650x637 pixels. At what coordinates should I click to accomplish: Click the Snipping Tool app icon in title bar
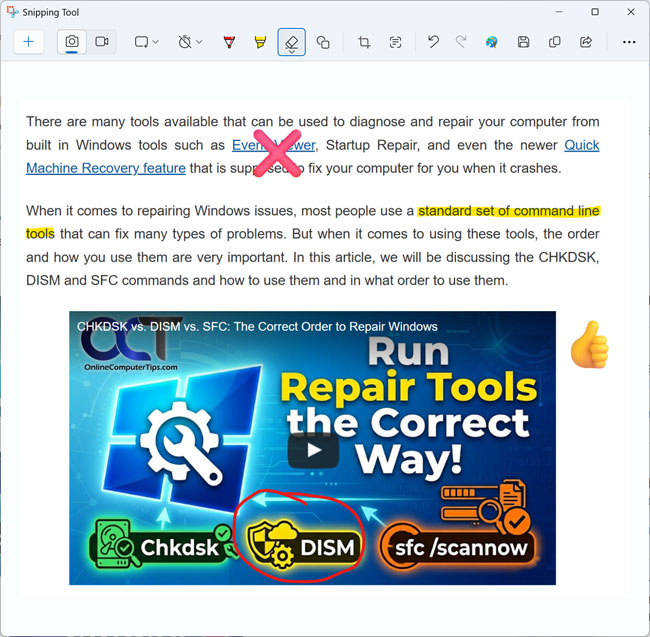[x=12, y=12]
